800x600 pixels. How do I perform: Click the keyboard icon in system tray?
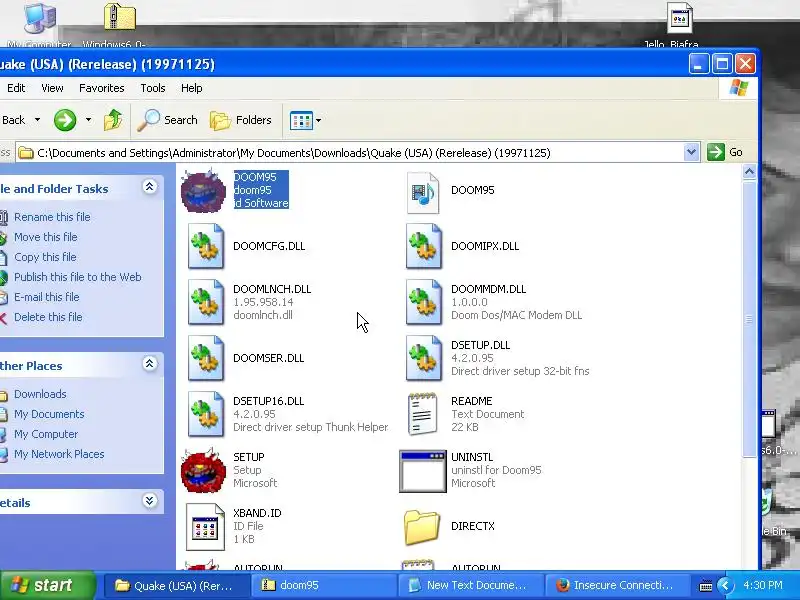706,586
